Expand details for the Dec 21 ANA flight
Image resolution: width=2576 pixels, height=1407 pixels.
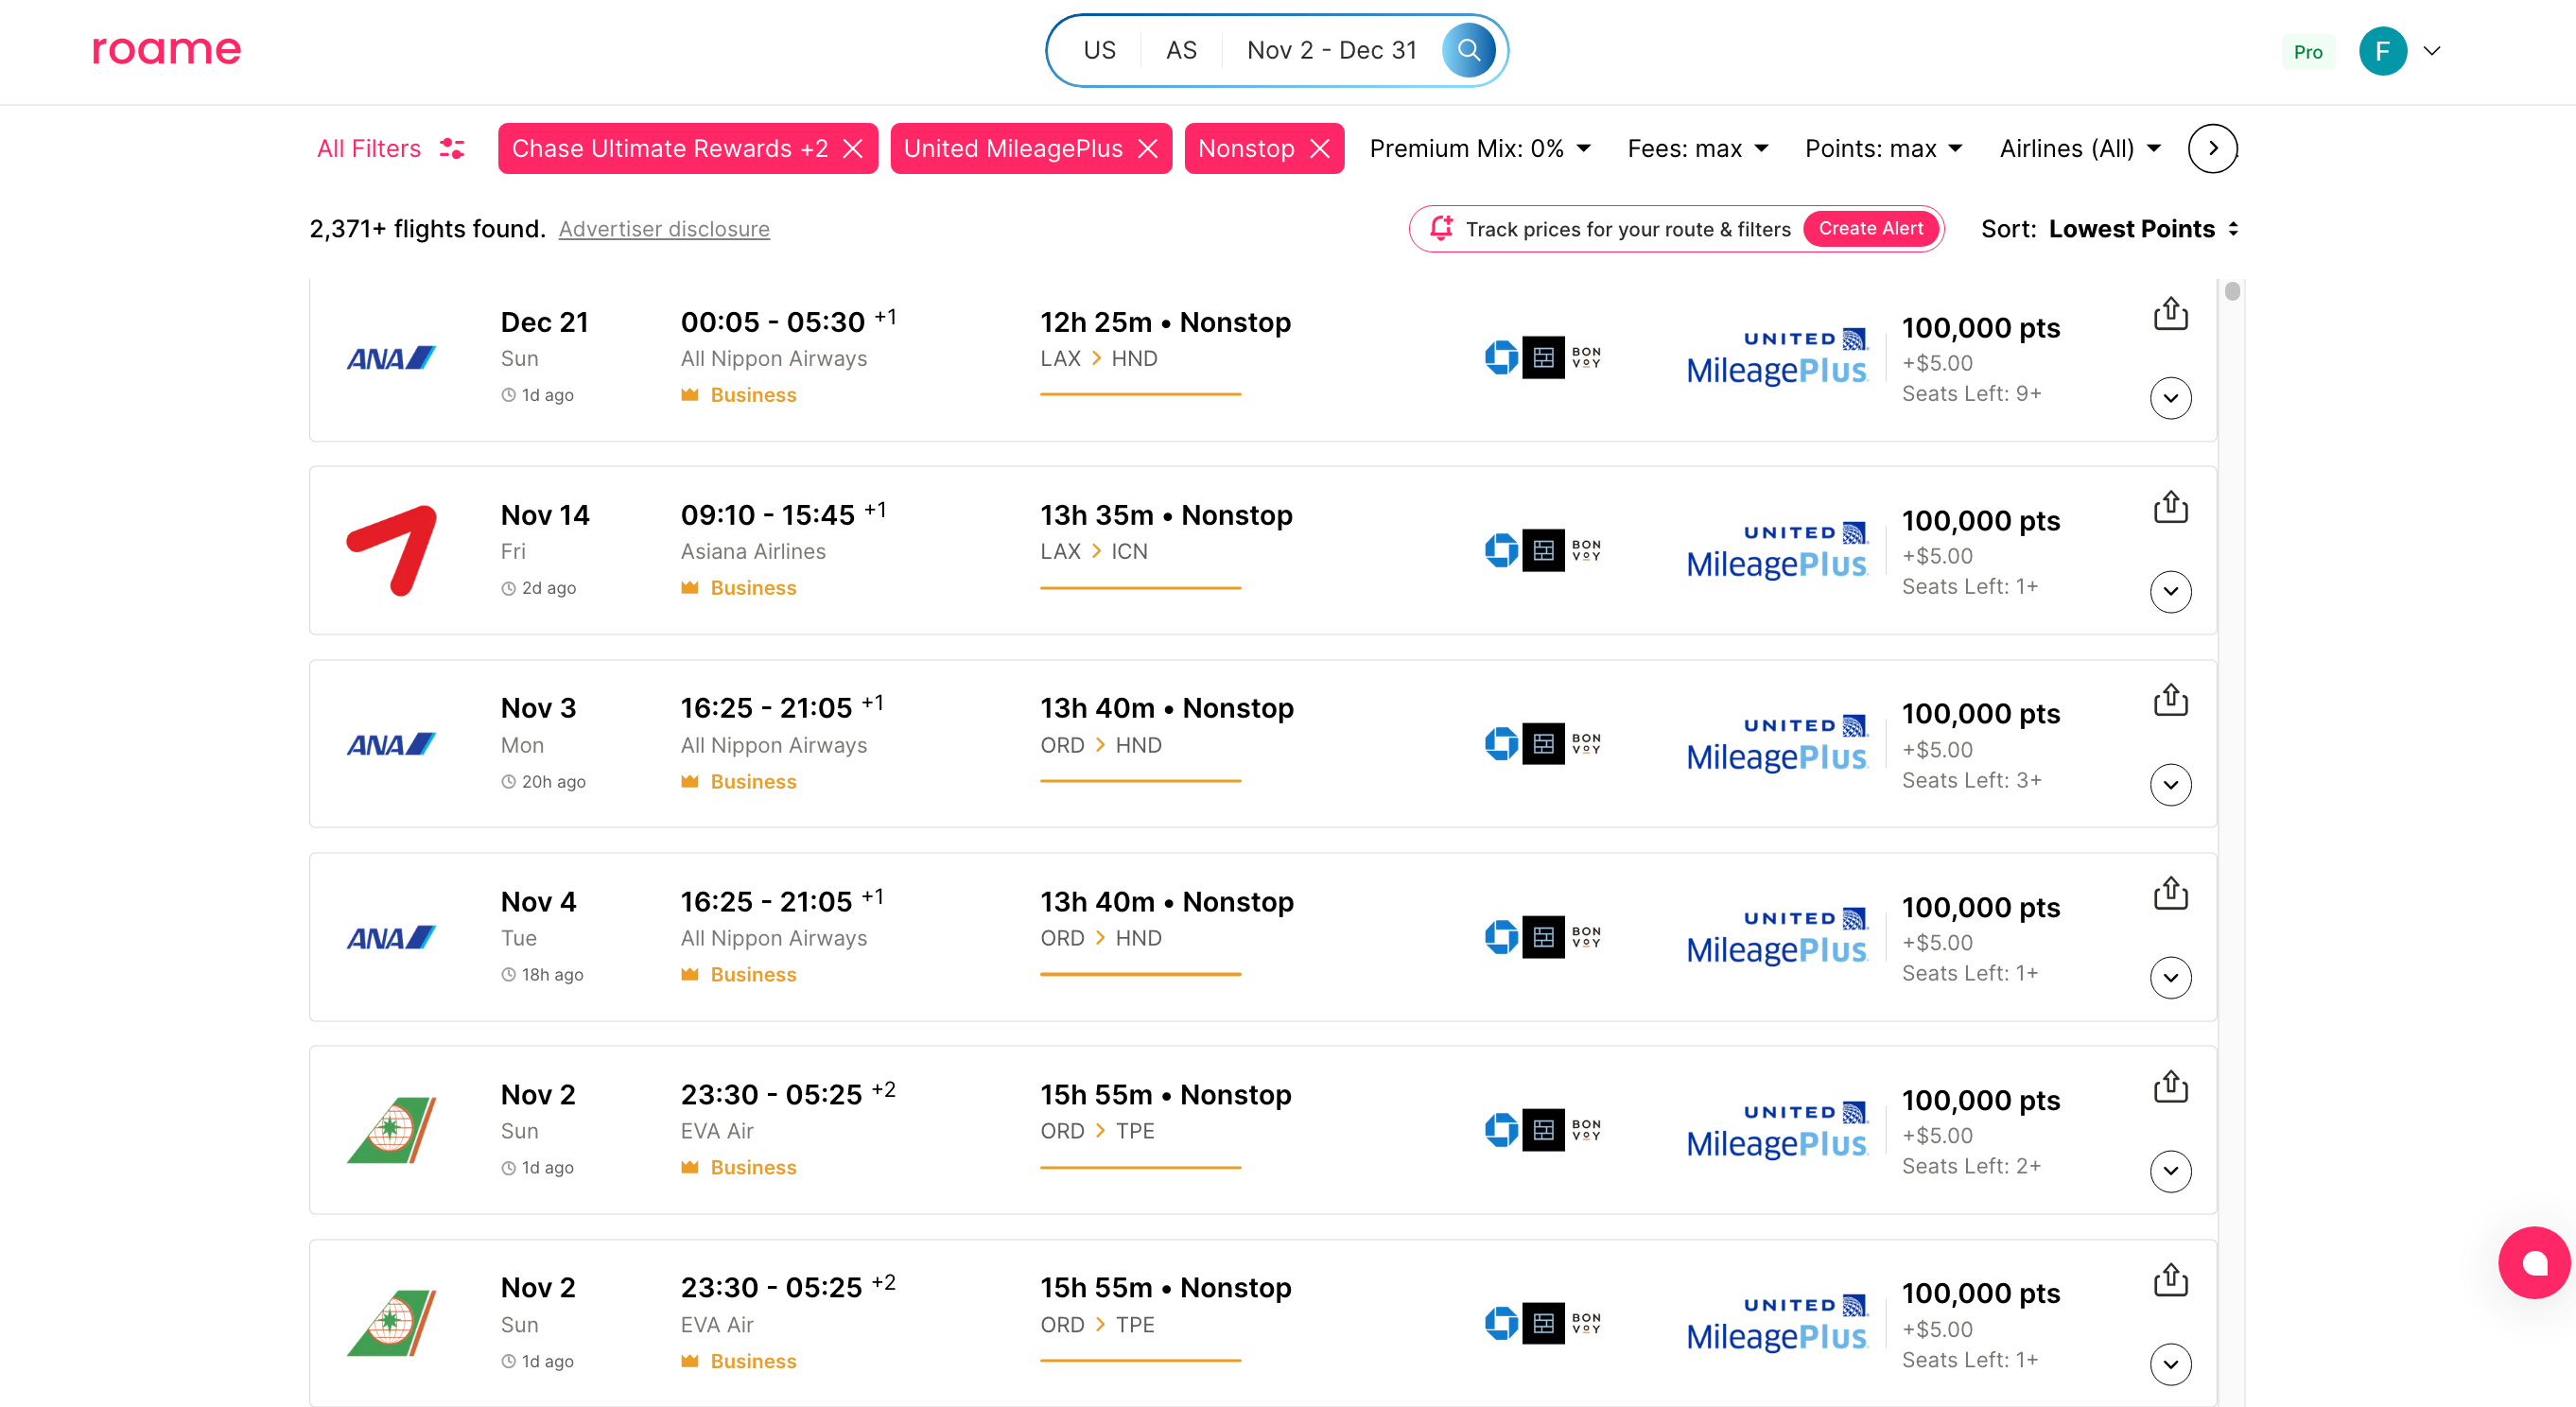point(2170,397)
